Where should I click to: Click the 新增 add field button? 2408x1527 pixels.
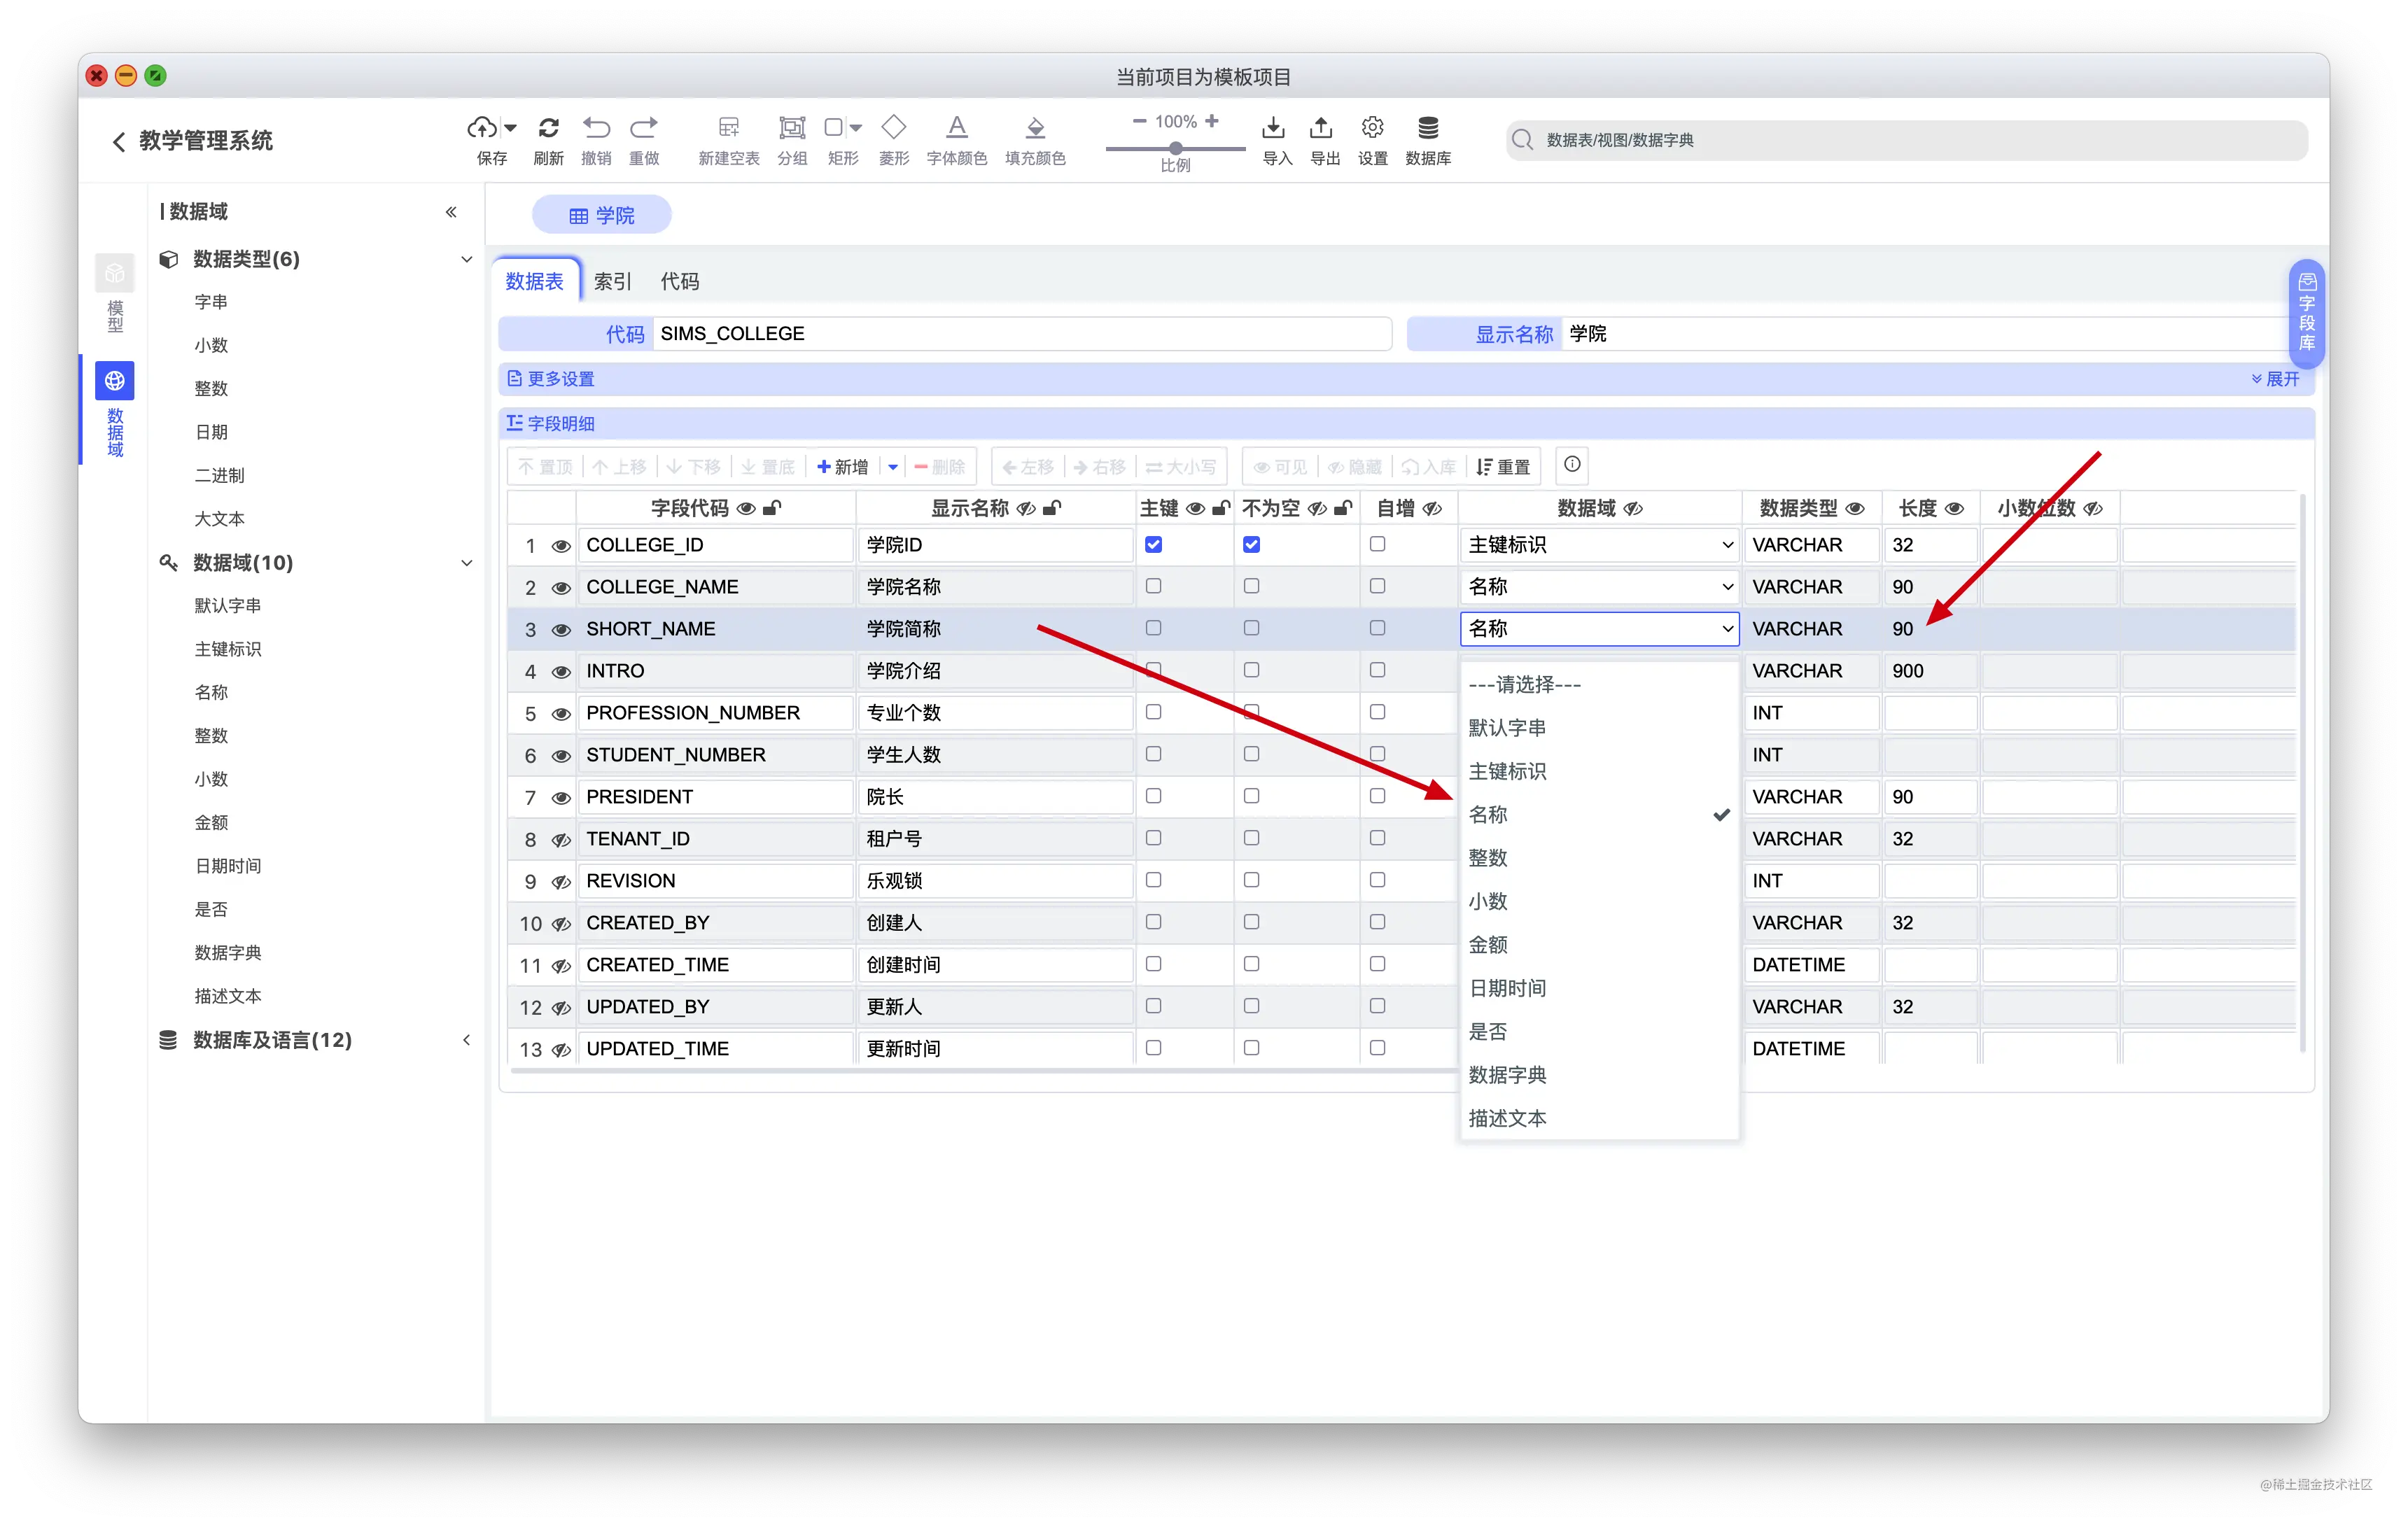[843, 467]
